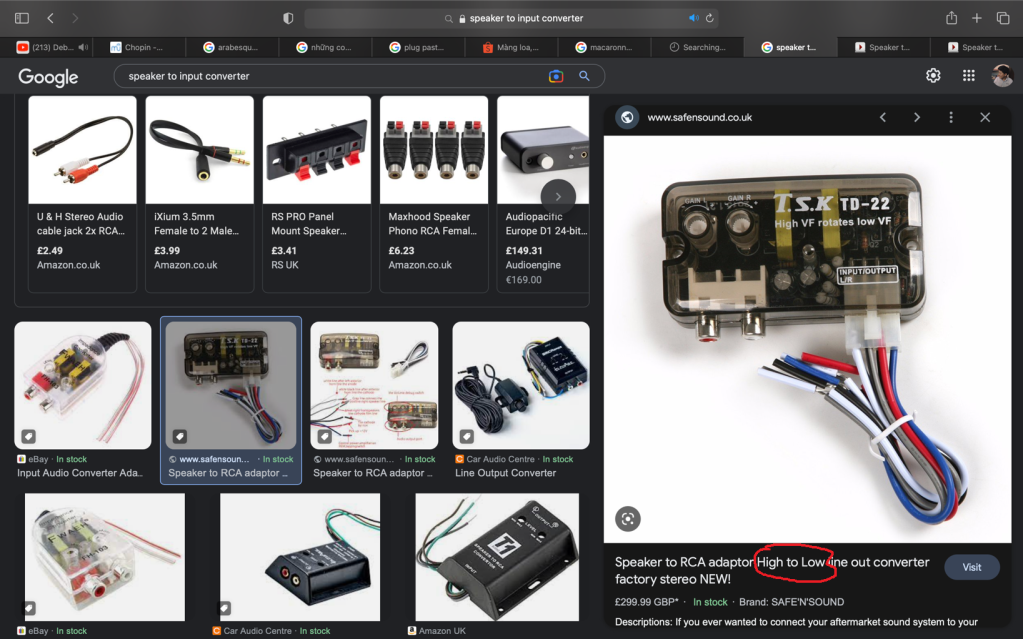Open the eBay Input Audio Converter image

click(x=83, y=385)
